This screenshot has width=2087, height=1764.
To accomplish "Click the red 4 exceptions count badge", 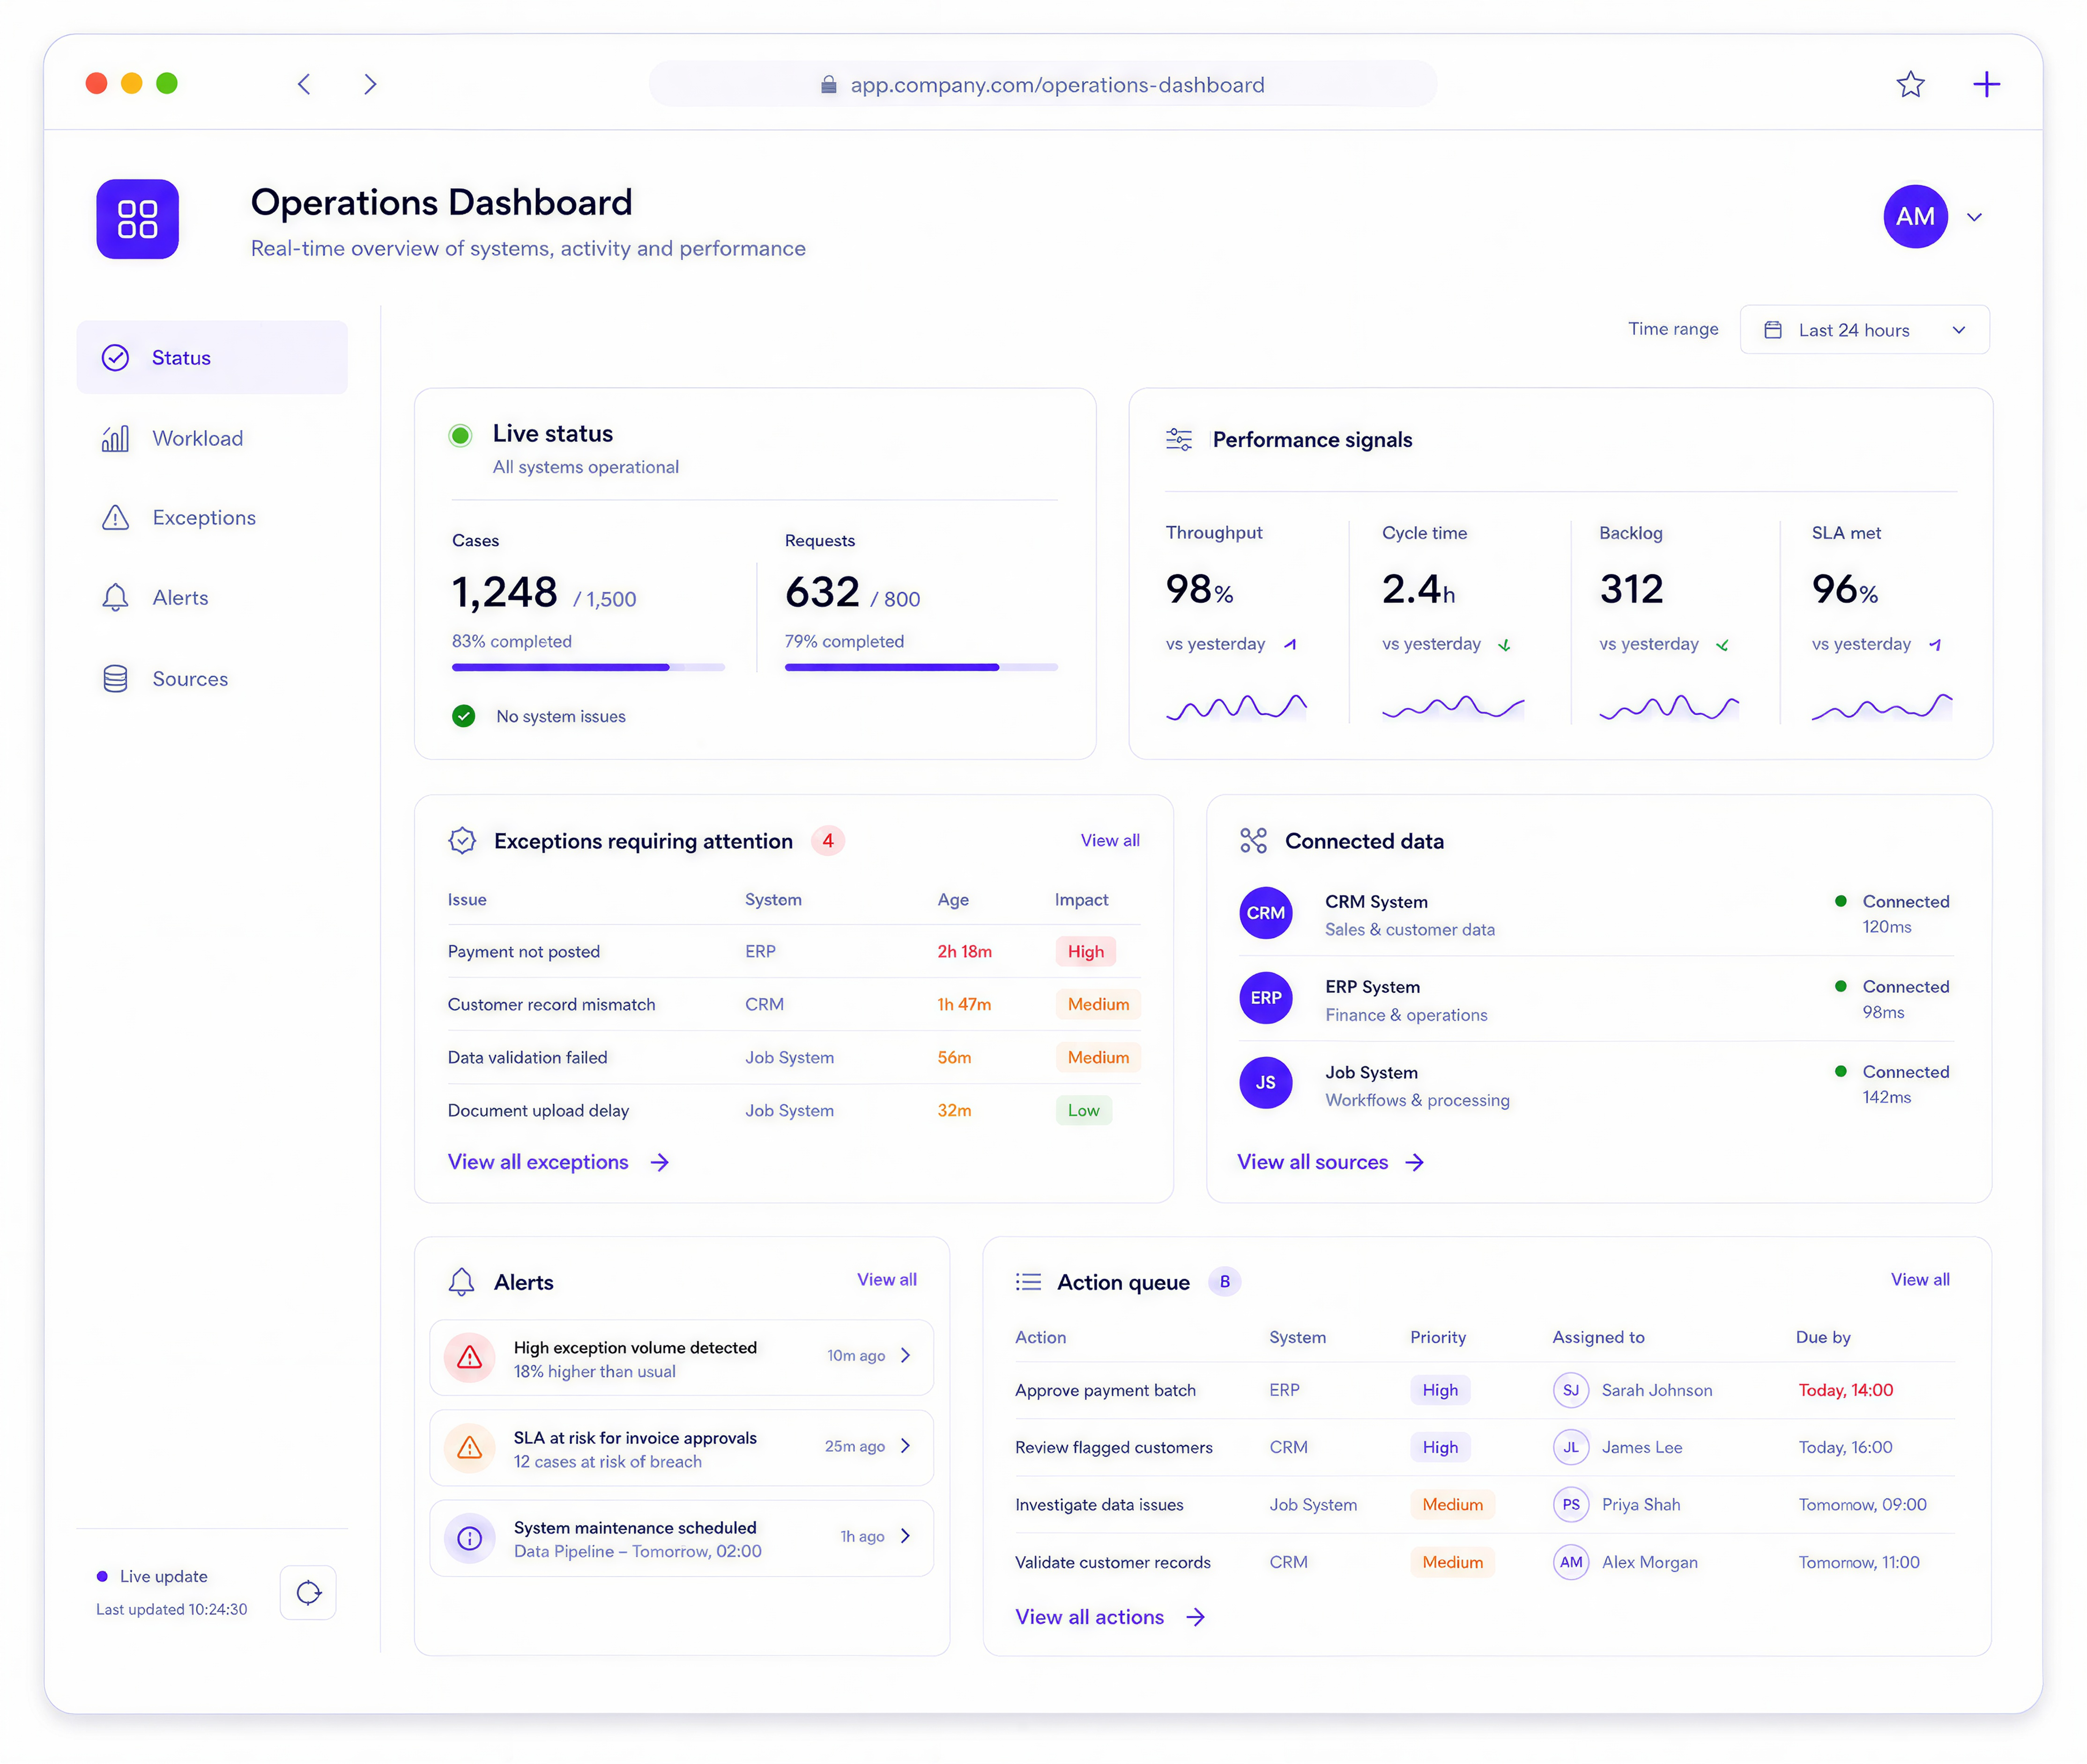I will 828,841.
